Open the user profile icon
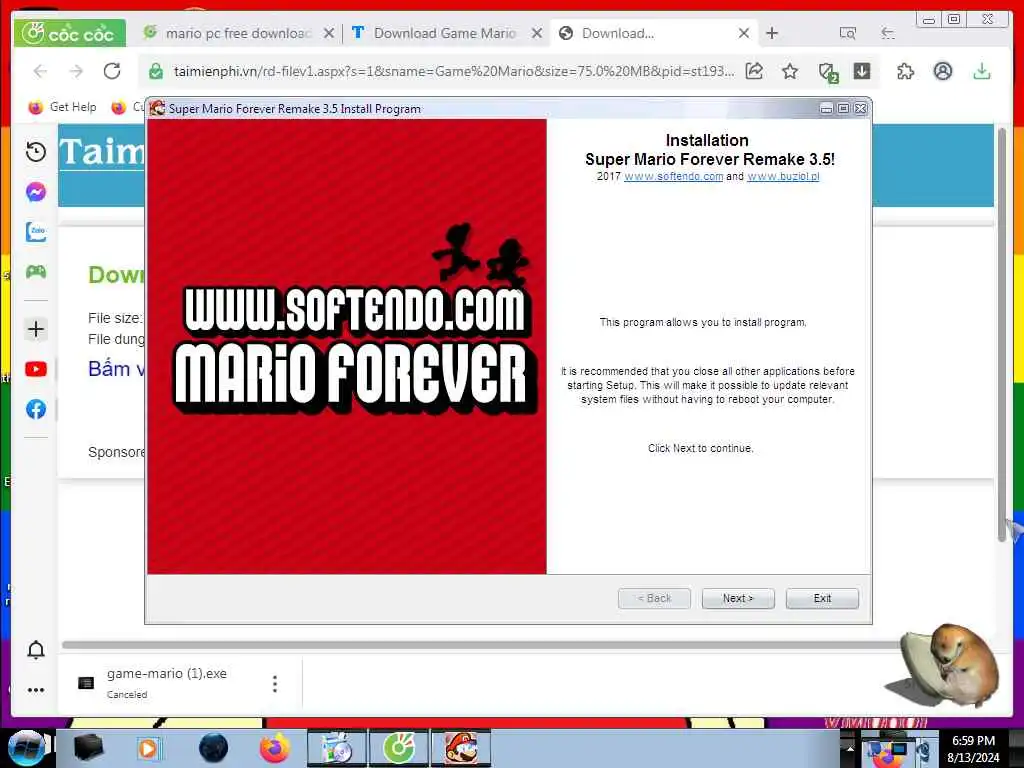The width and height of the screenshot is (1024, 768). click(942, 71)
